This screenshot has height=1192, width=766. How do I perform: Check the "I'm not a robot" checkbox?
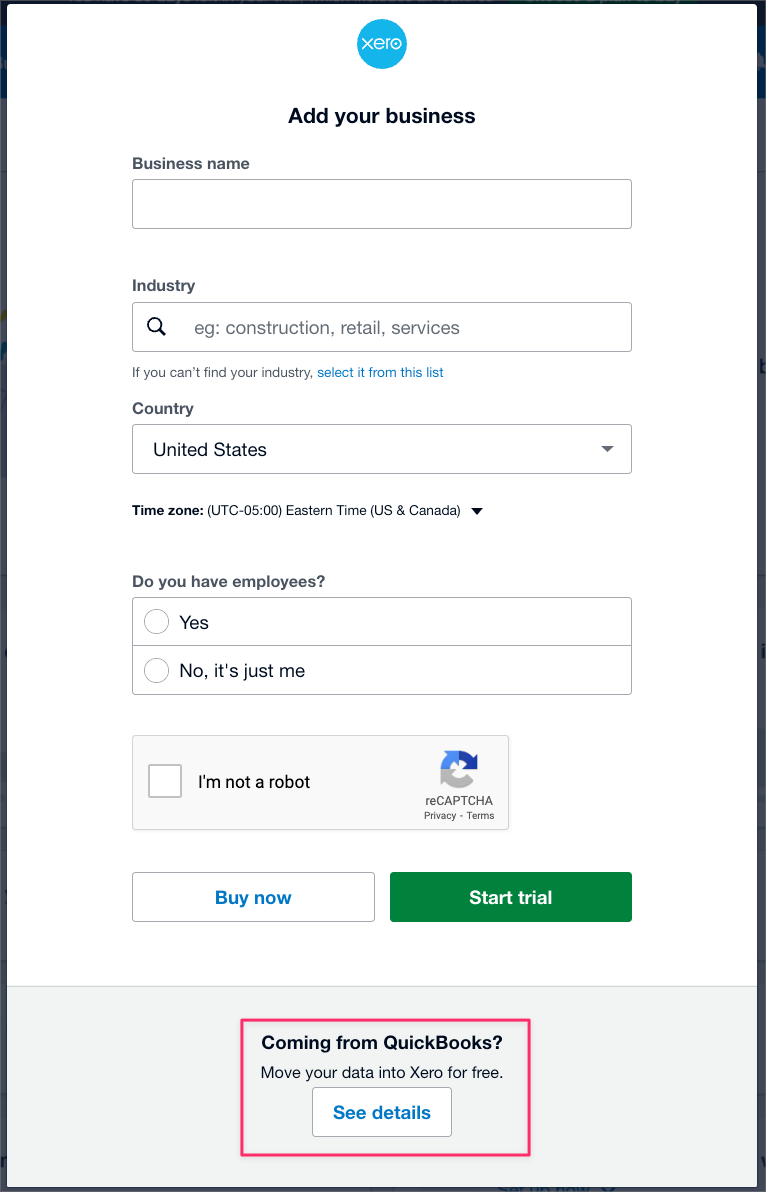click(164, 781)
